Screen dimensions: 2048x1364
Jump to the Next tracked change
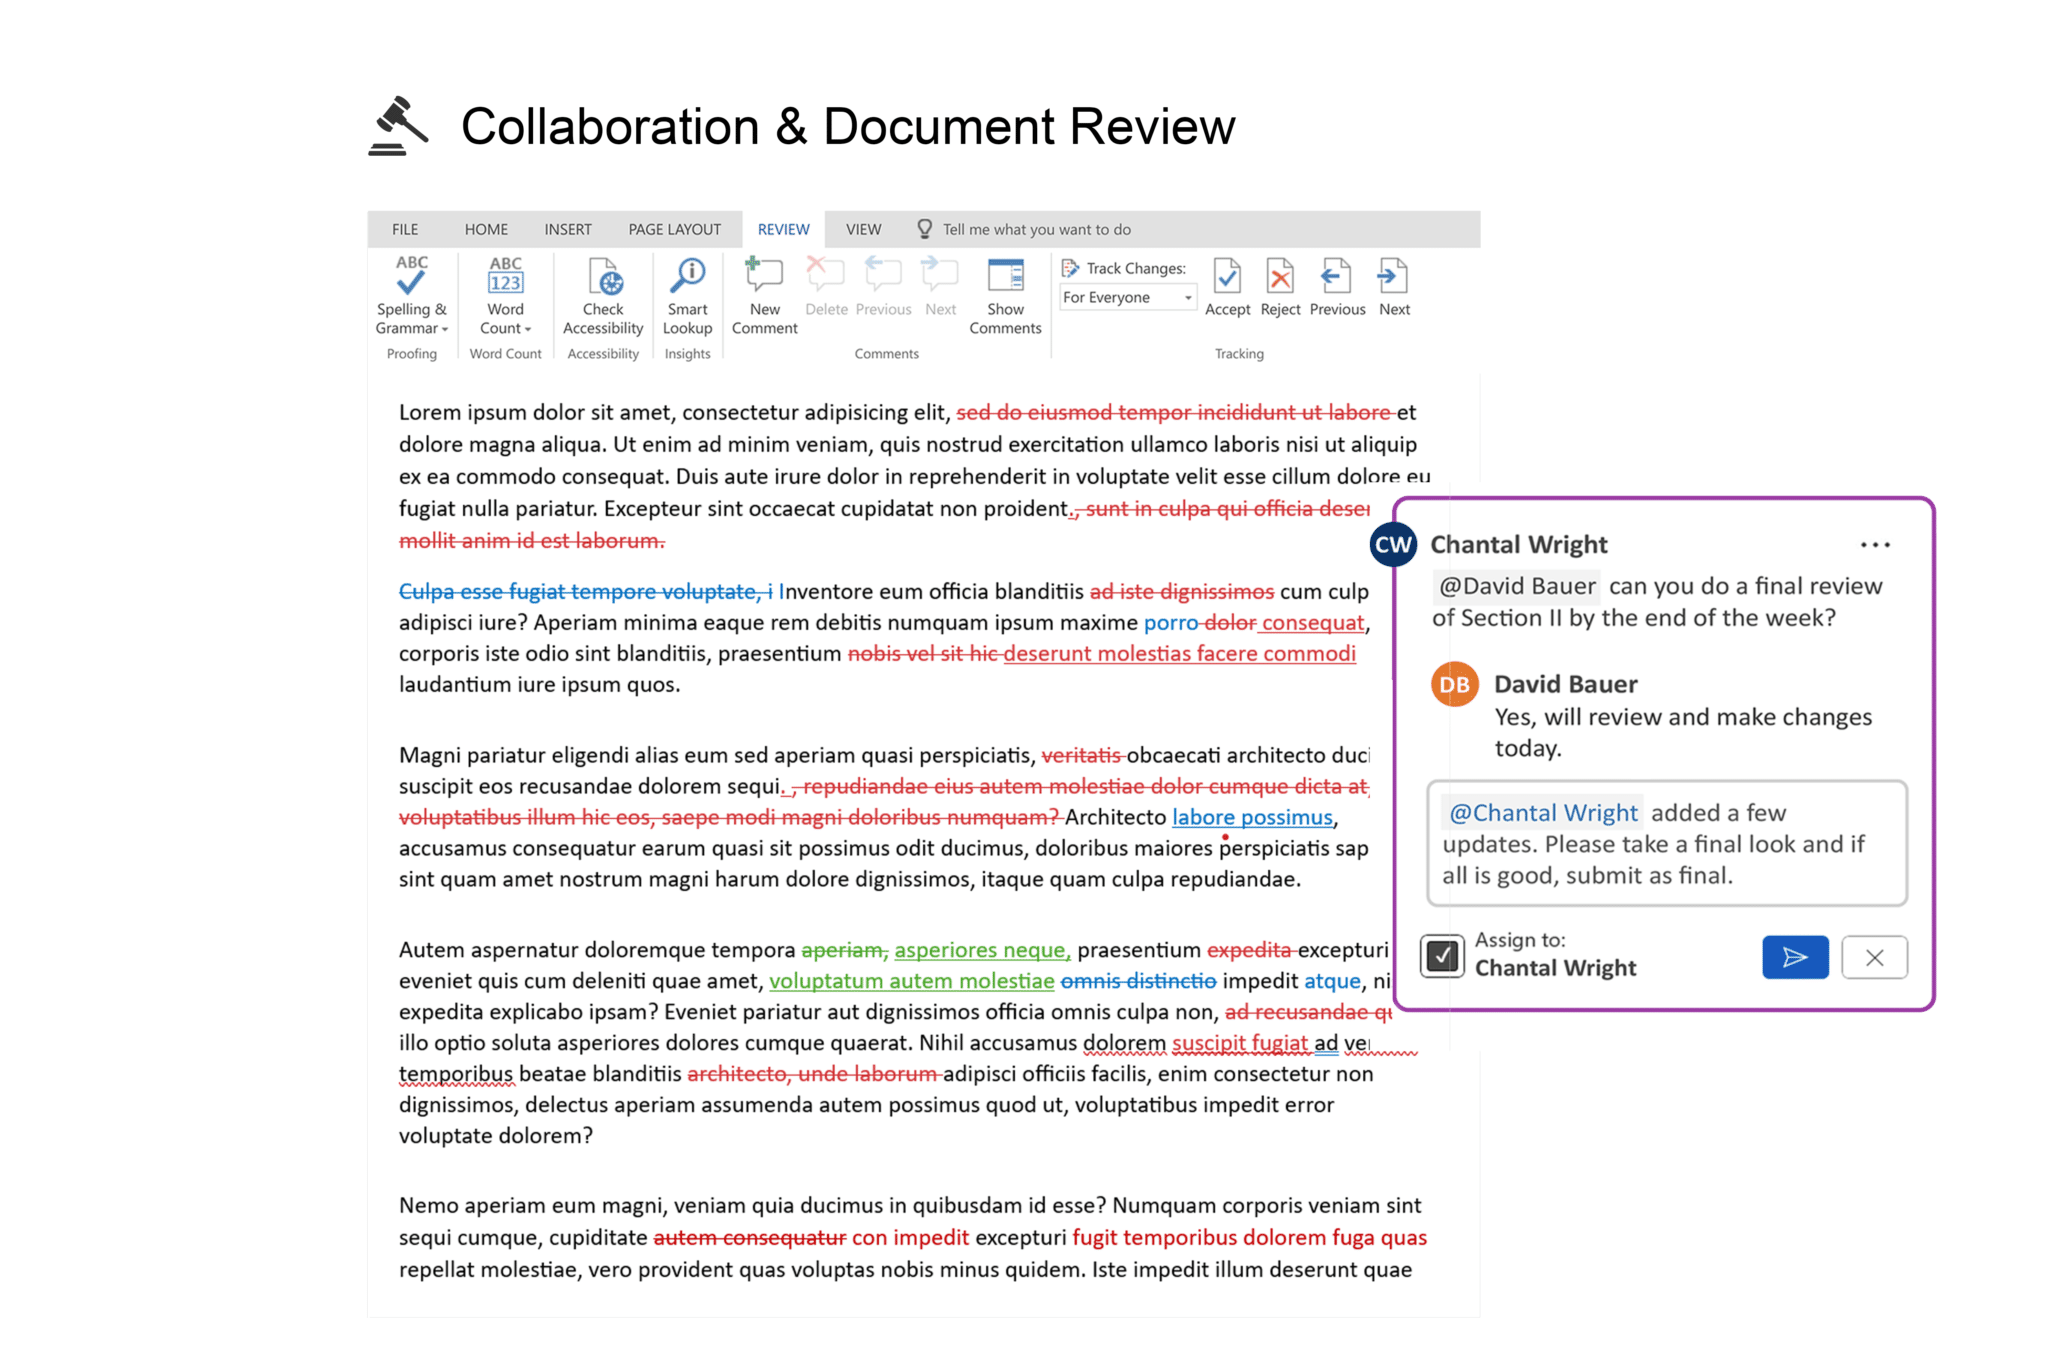tap(1394, 290)
